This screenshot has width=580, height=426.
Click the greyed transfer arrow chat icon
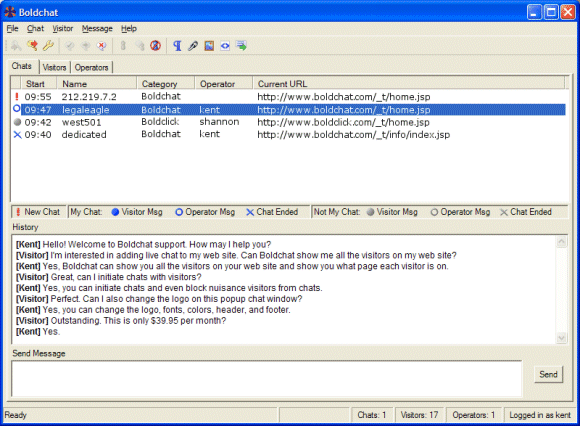pyautogui.click(x=85, y=46)
